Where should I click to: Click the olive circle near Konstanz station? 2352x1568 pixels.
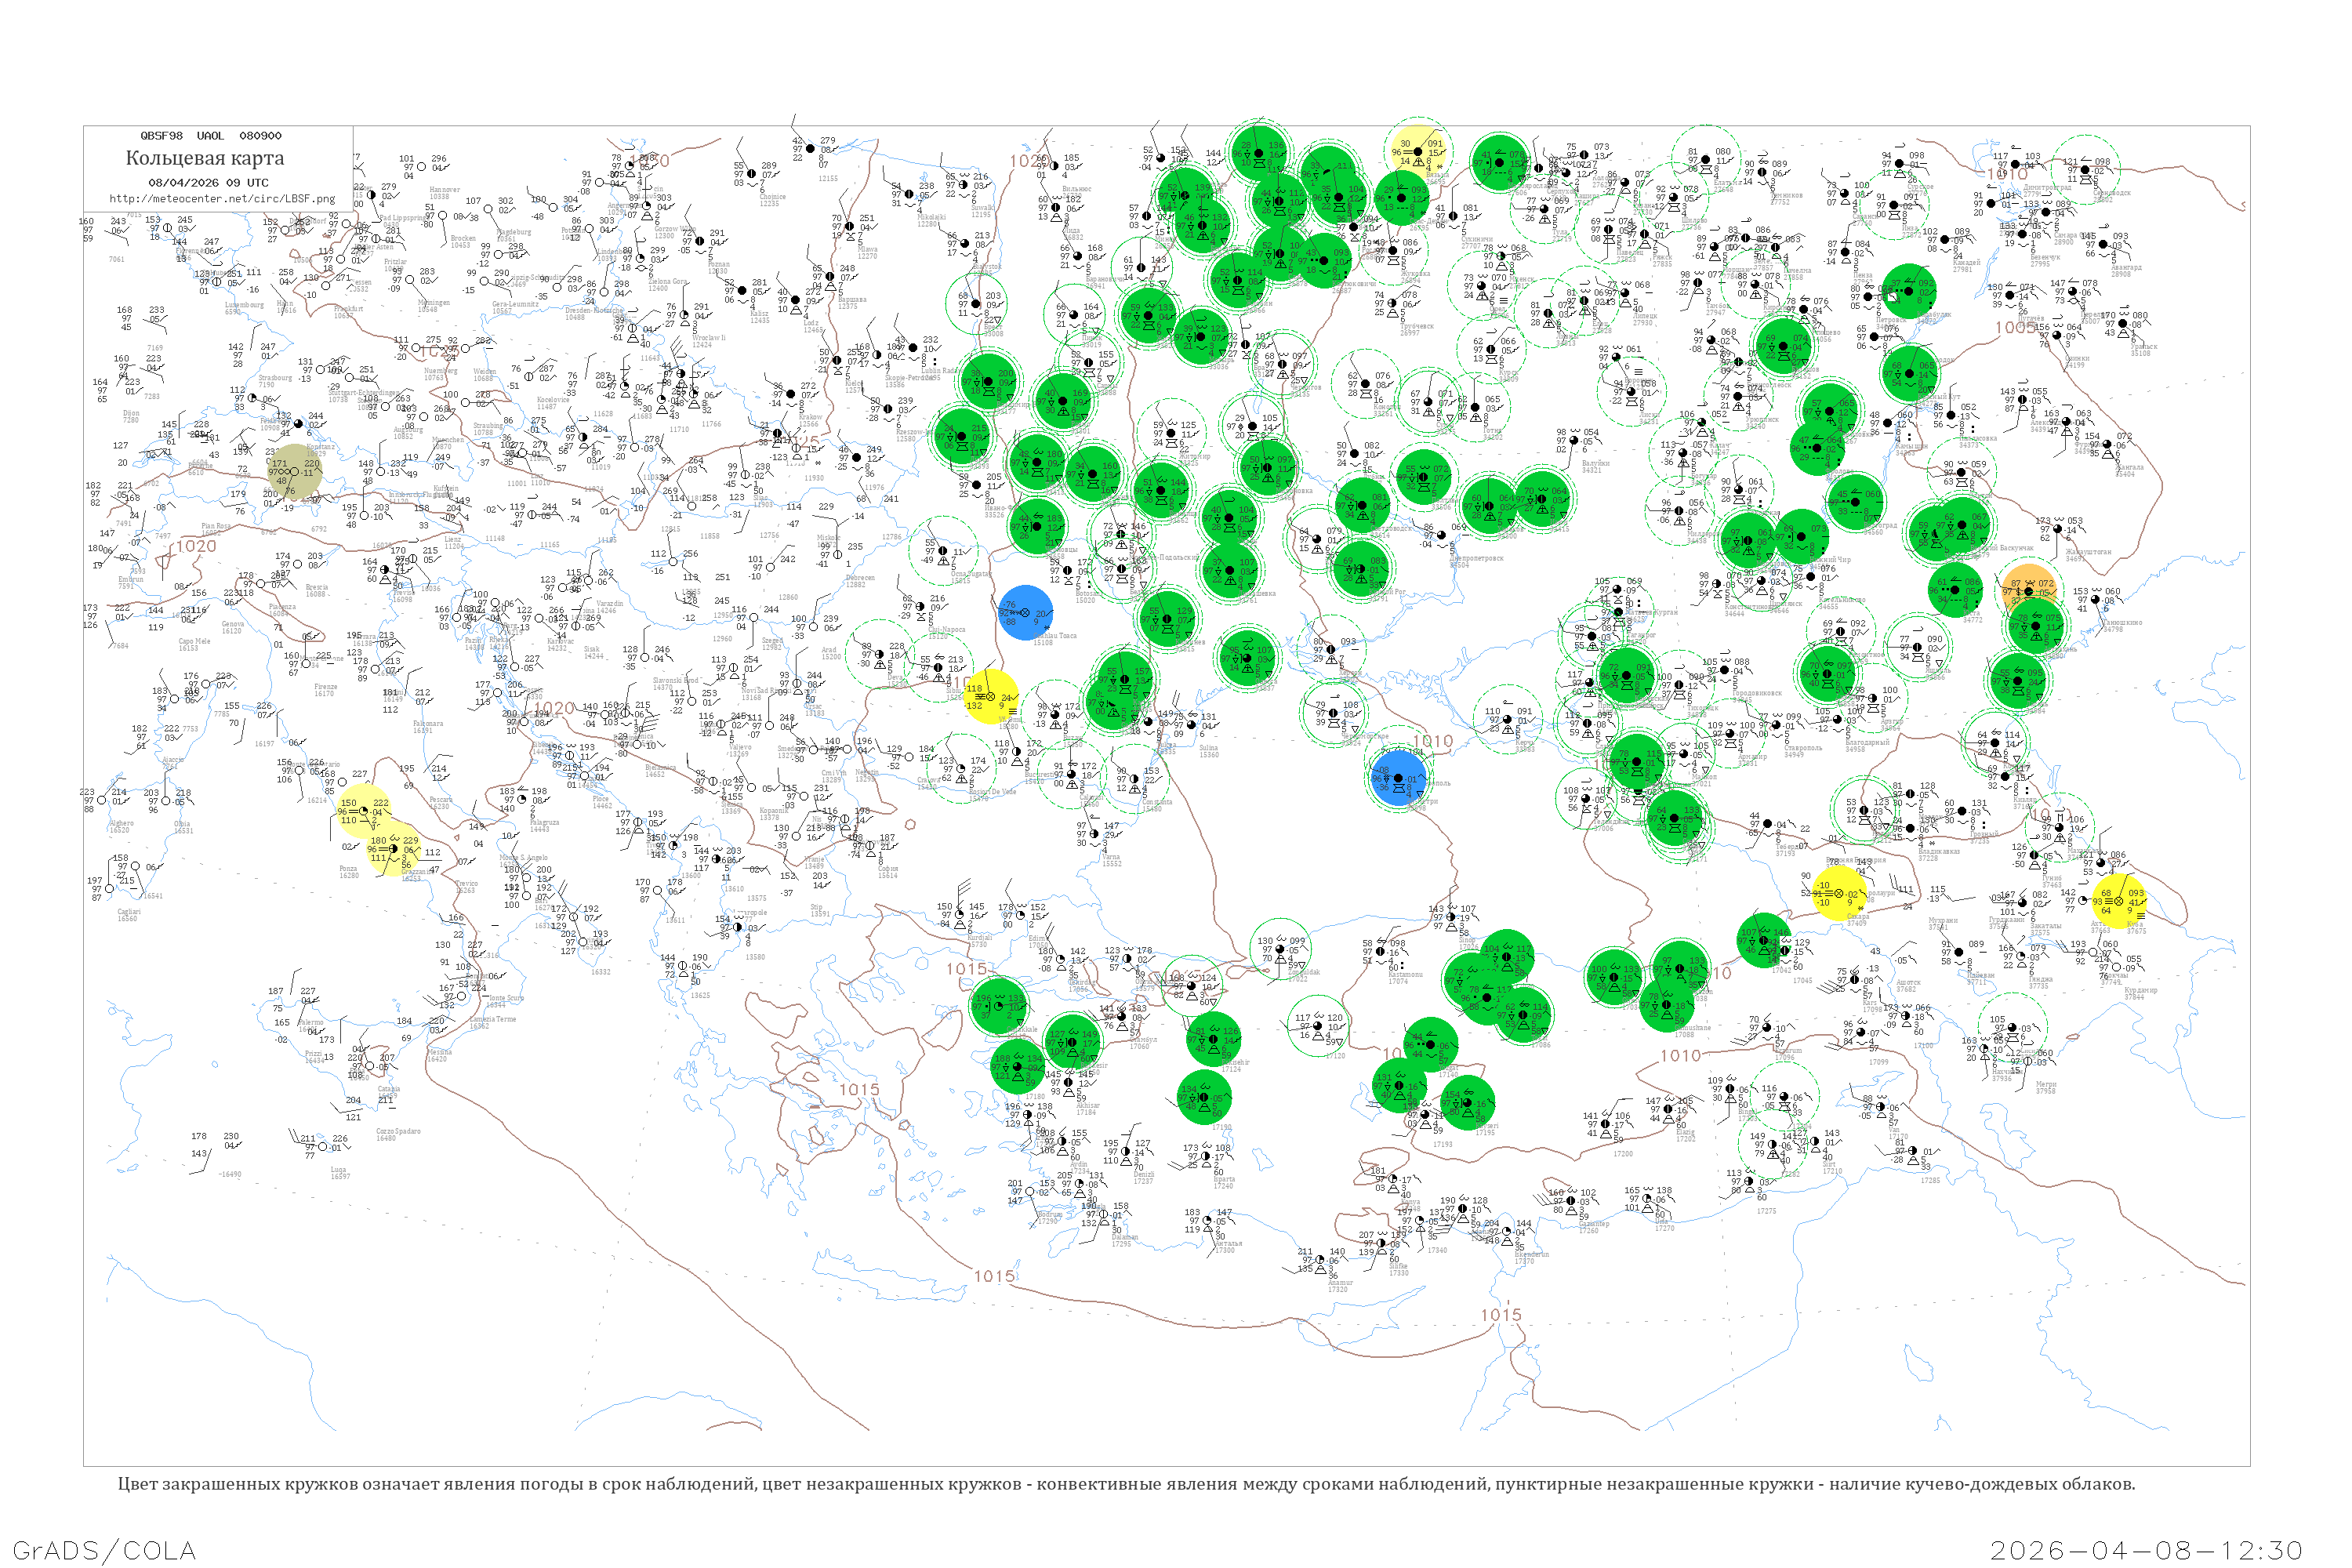pos(296,472)
